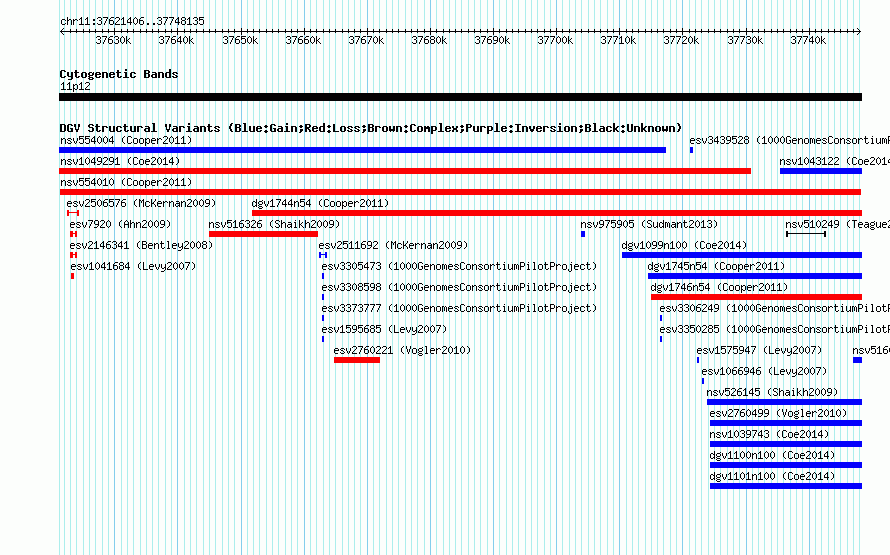Click the chr11:37621406..37748135 coordinates label

[x=132, y=21]
